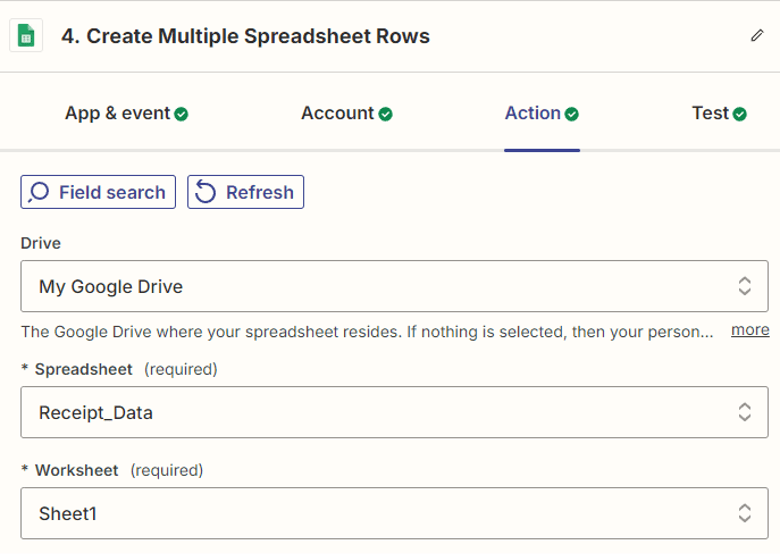Click green checkmark beside Action
The width and height of the screenshot is (780, 555).
point(572,114)
